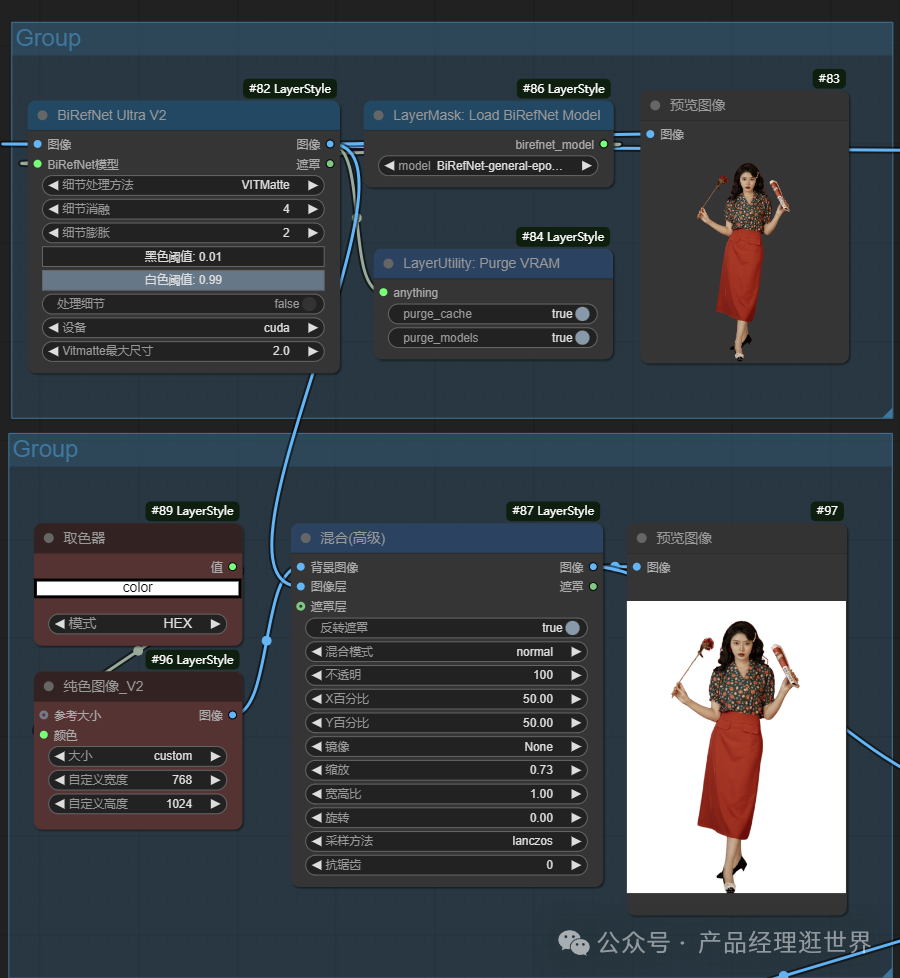Click the #87 LayerStyle badge

pos(553,511)
